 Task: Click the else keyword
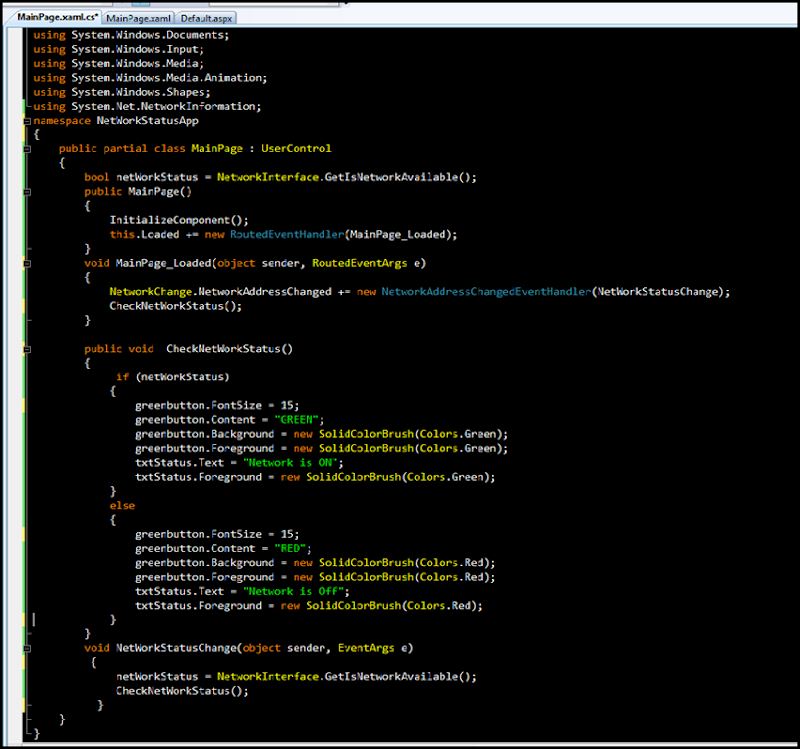[122, 506]
